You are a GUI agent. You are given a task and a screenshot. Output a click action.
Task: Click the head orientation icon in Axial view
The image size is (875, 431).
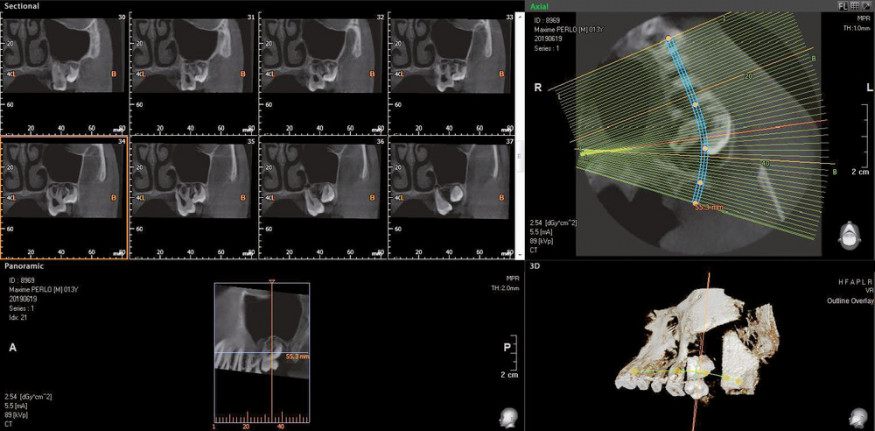849,238
